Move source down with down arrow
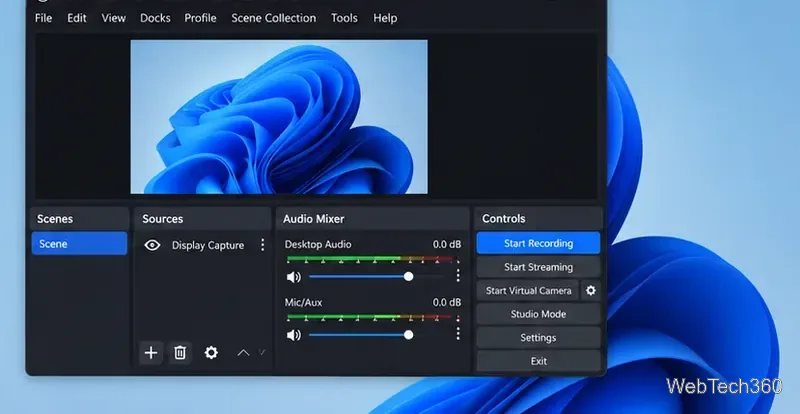Image resolution: width=800 pixels, height=414 pixels. 262,352
